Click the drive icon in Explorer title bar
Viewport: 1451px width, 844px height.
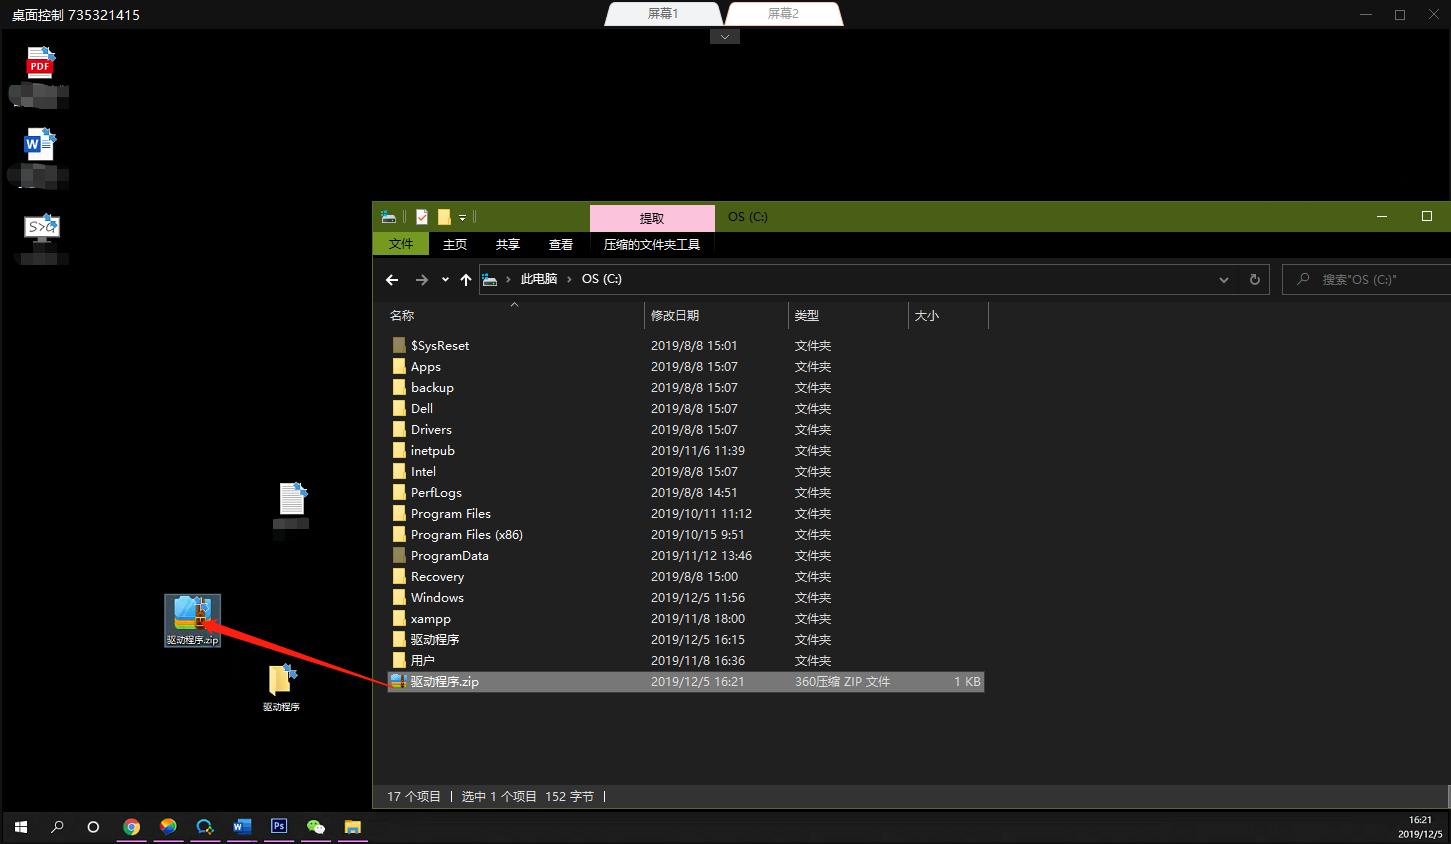(x=389, y=217)
